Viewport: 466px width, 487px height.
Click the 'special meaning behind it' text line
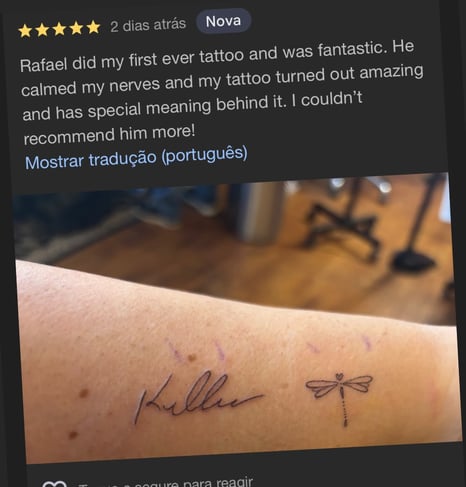[192, 106]
